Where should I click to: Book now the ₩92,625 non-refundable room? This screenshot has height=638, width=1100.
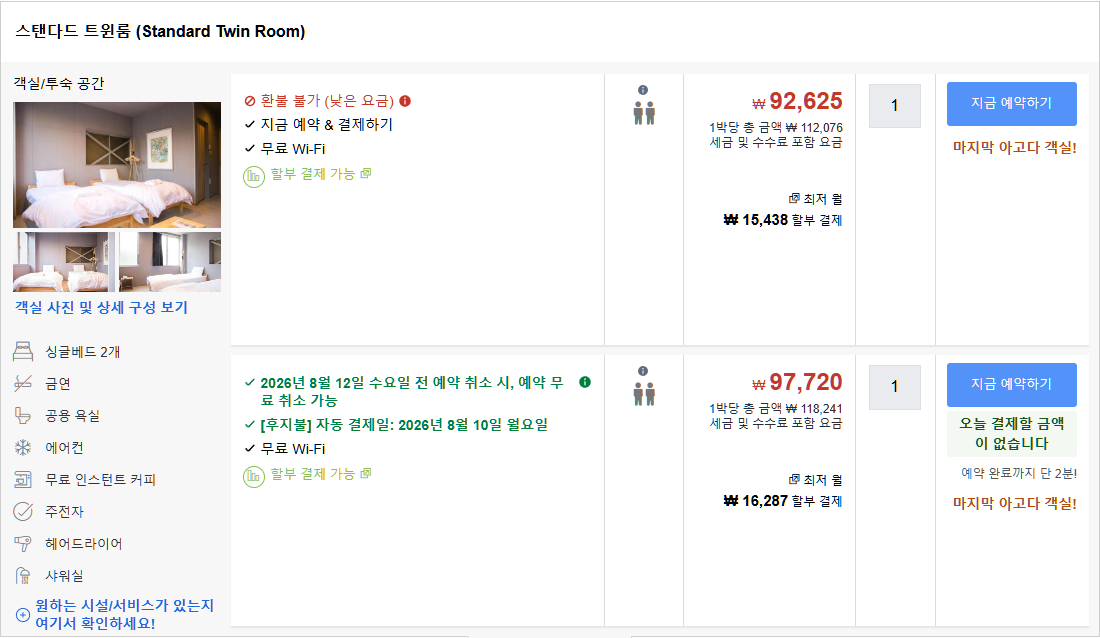click(1011, 104)
